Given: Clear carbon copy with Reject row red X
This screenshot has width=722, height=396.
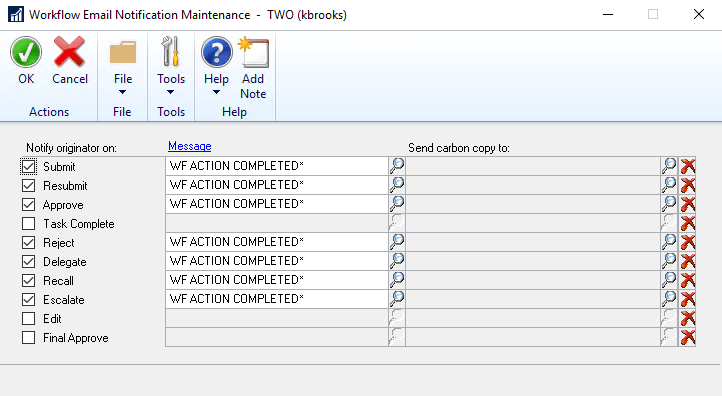Looking at the screenshot, I should [x=688, y=242].
